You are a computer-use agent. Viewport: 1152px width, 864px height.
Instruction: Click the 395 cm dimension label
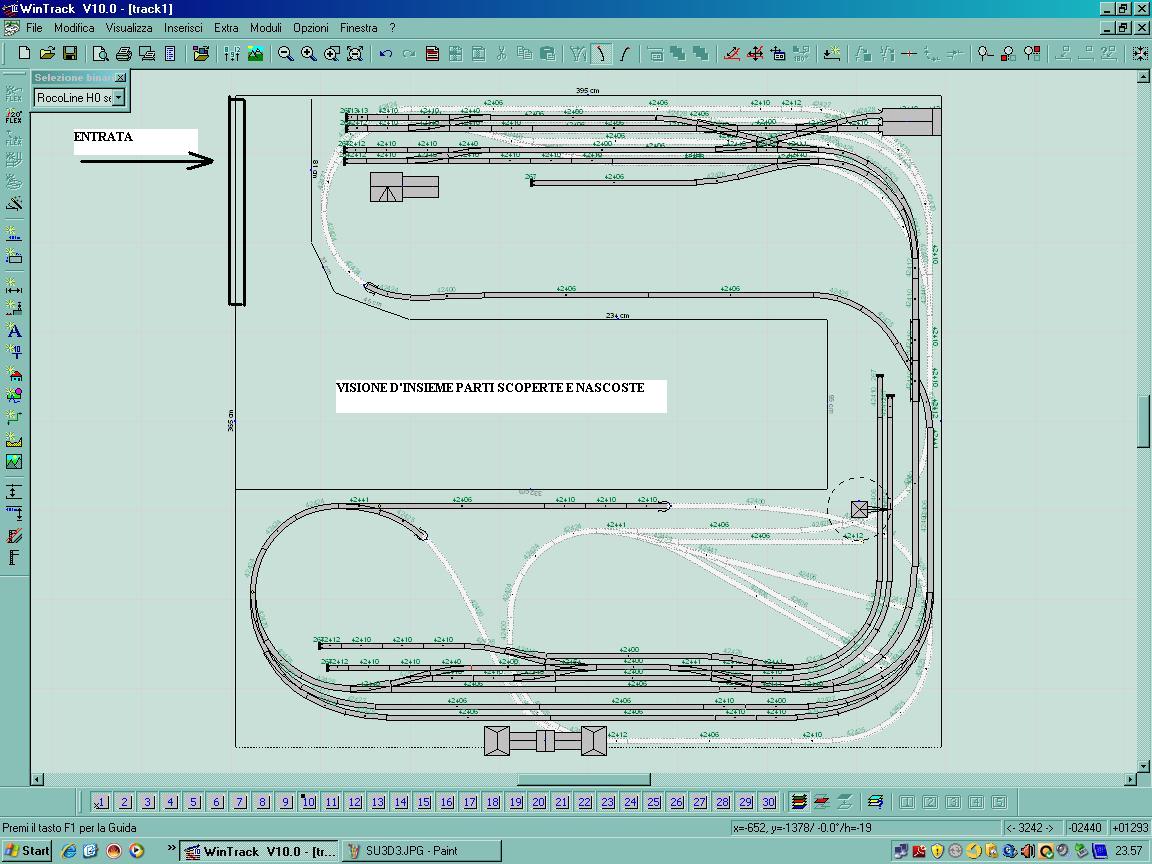(588, 91)
